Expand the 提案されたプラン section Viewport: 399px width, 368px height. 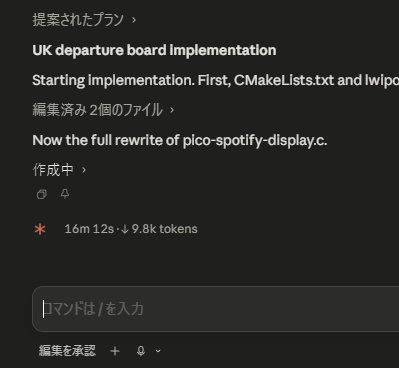[84, 20]
